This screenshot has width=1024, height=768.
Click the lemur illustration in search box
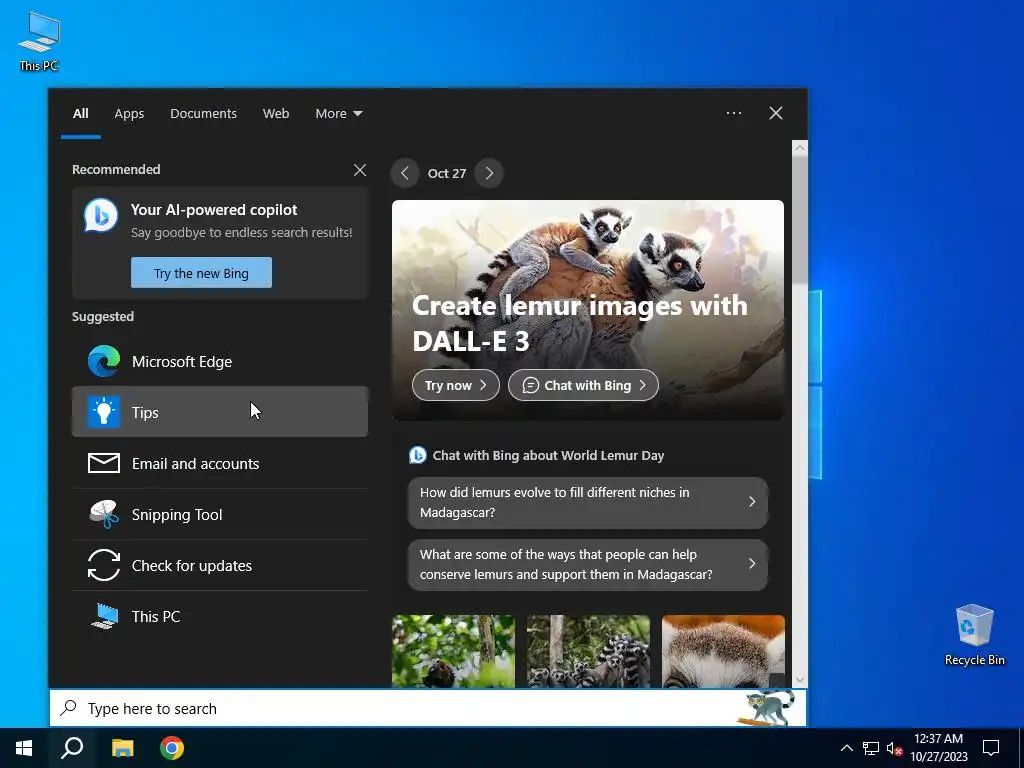click(x=768, y=708)
